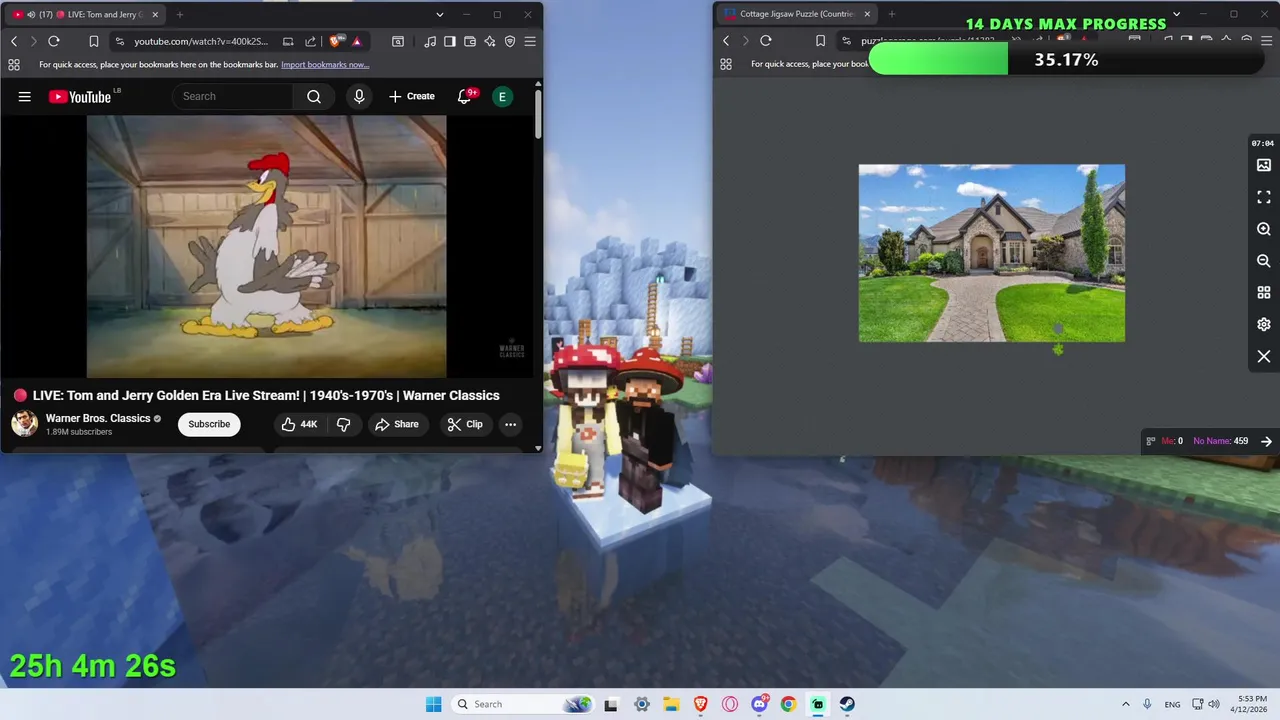The image size is (1280, 720).
Task: Go back in the puzzle browser window
Action: tap(726, 41)
